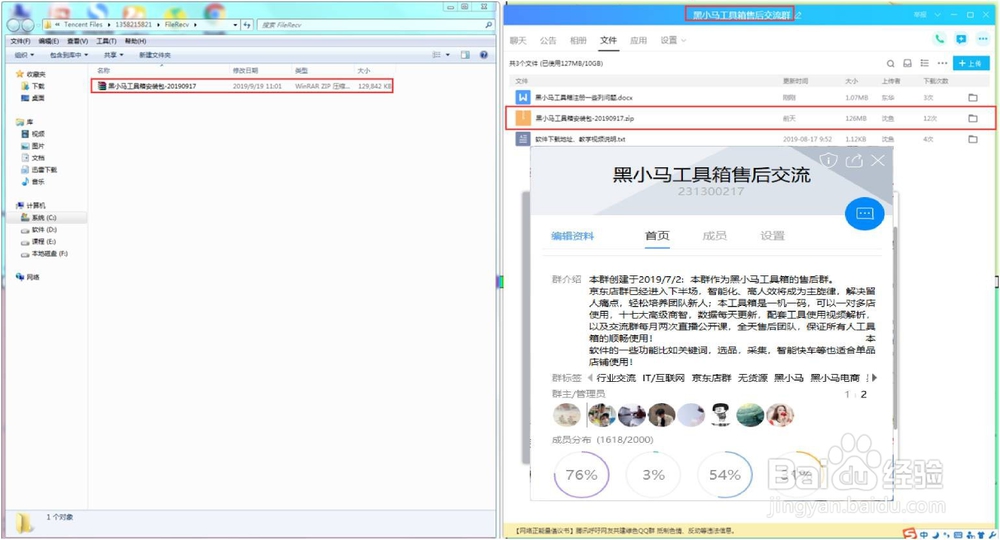The image size is (1000, 540).
Task: Open the view options dropdown arrow in Explorer
Action: pos(448,55)
